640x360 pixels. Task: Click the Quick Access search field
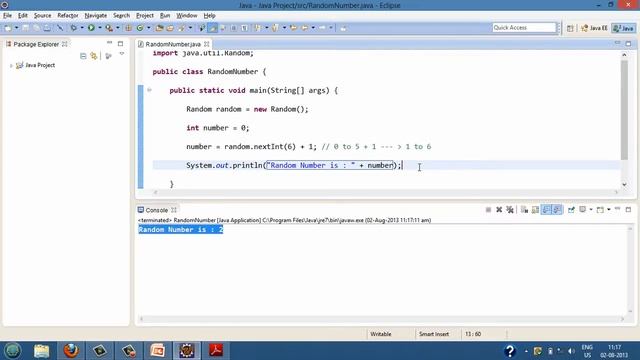524,28
